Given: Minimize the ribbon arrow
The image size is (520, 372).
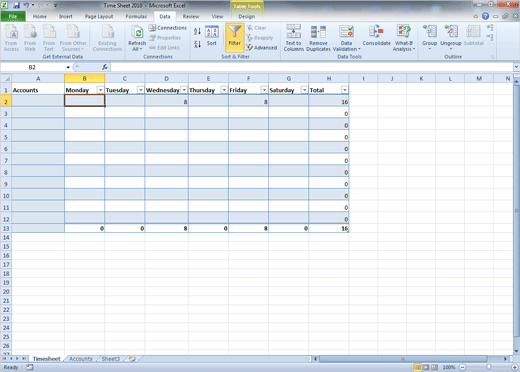Looking at the screenshot, I should pos(476,16).
